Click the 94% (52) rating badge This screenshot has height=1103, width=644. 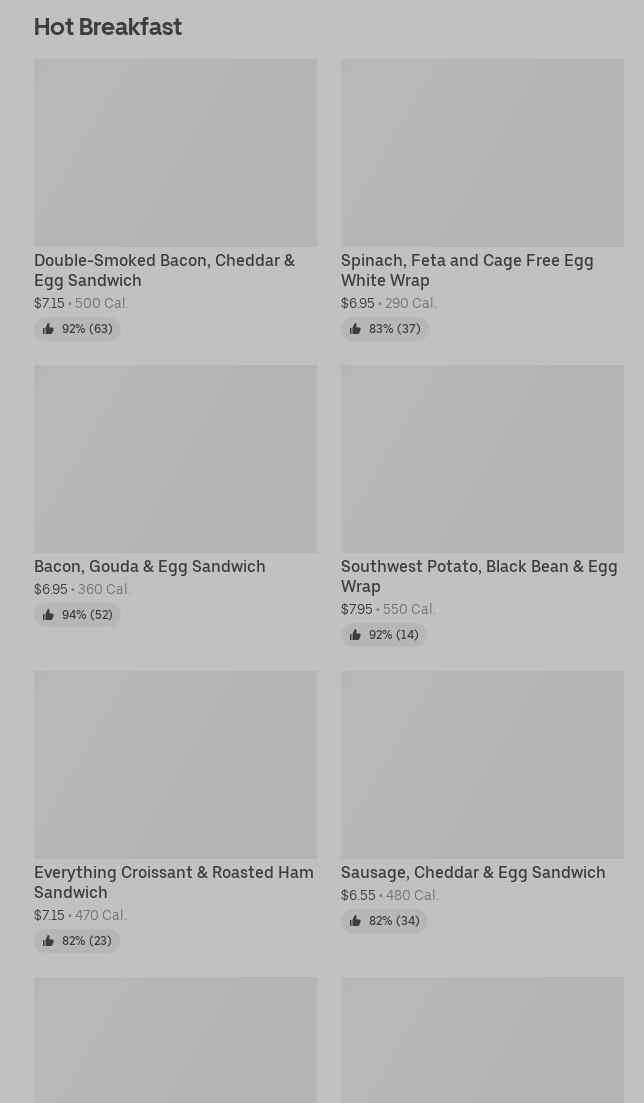tap(77, 615)
